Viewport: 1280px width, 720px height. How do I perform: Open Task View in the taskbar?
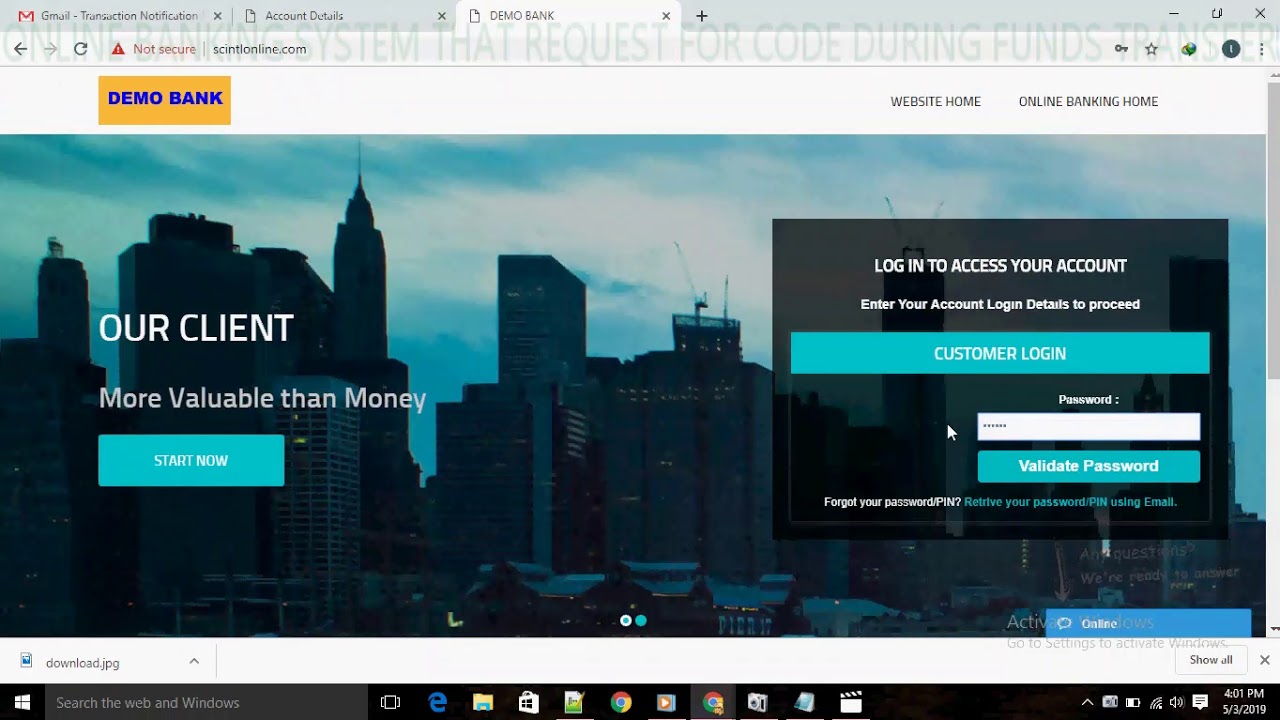pyautogui.click(x=391, y=702)
